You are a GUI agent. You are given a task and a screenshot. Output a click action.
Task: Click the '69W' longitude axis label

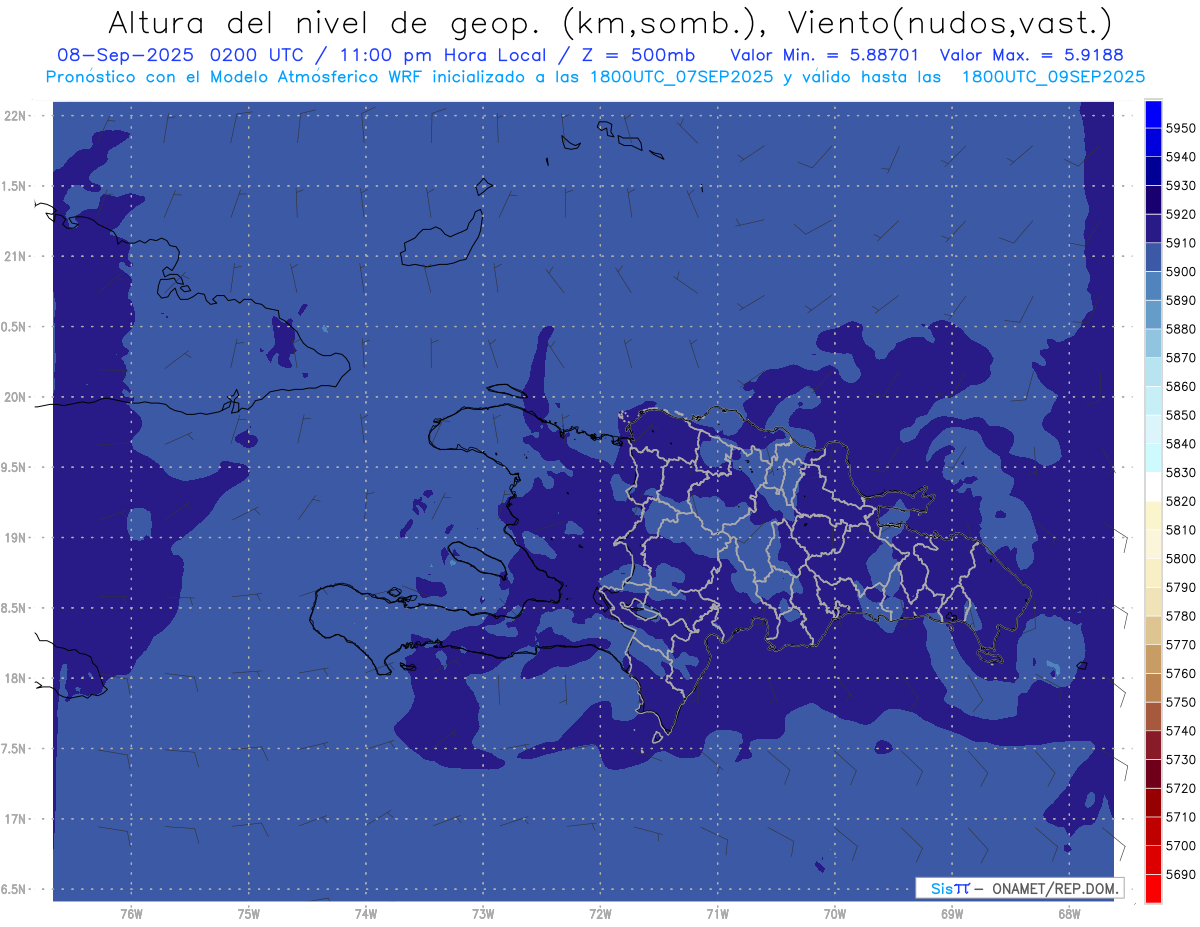[x=952, y=914]
